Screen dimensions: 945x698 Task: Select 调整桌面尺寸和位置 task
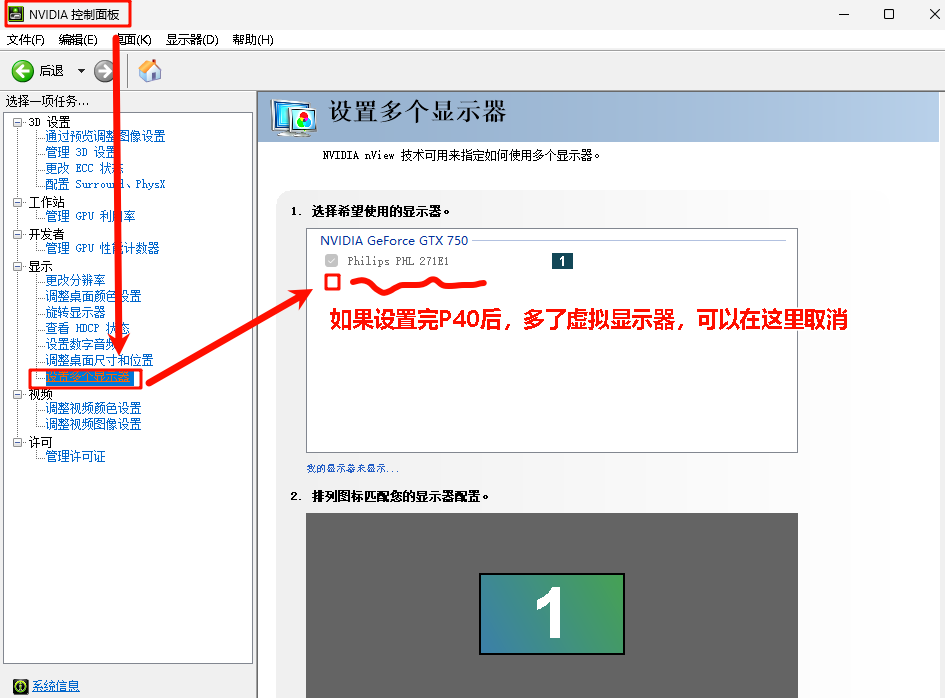pos(99,360)
